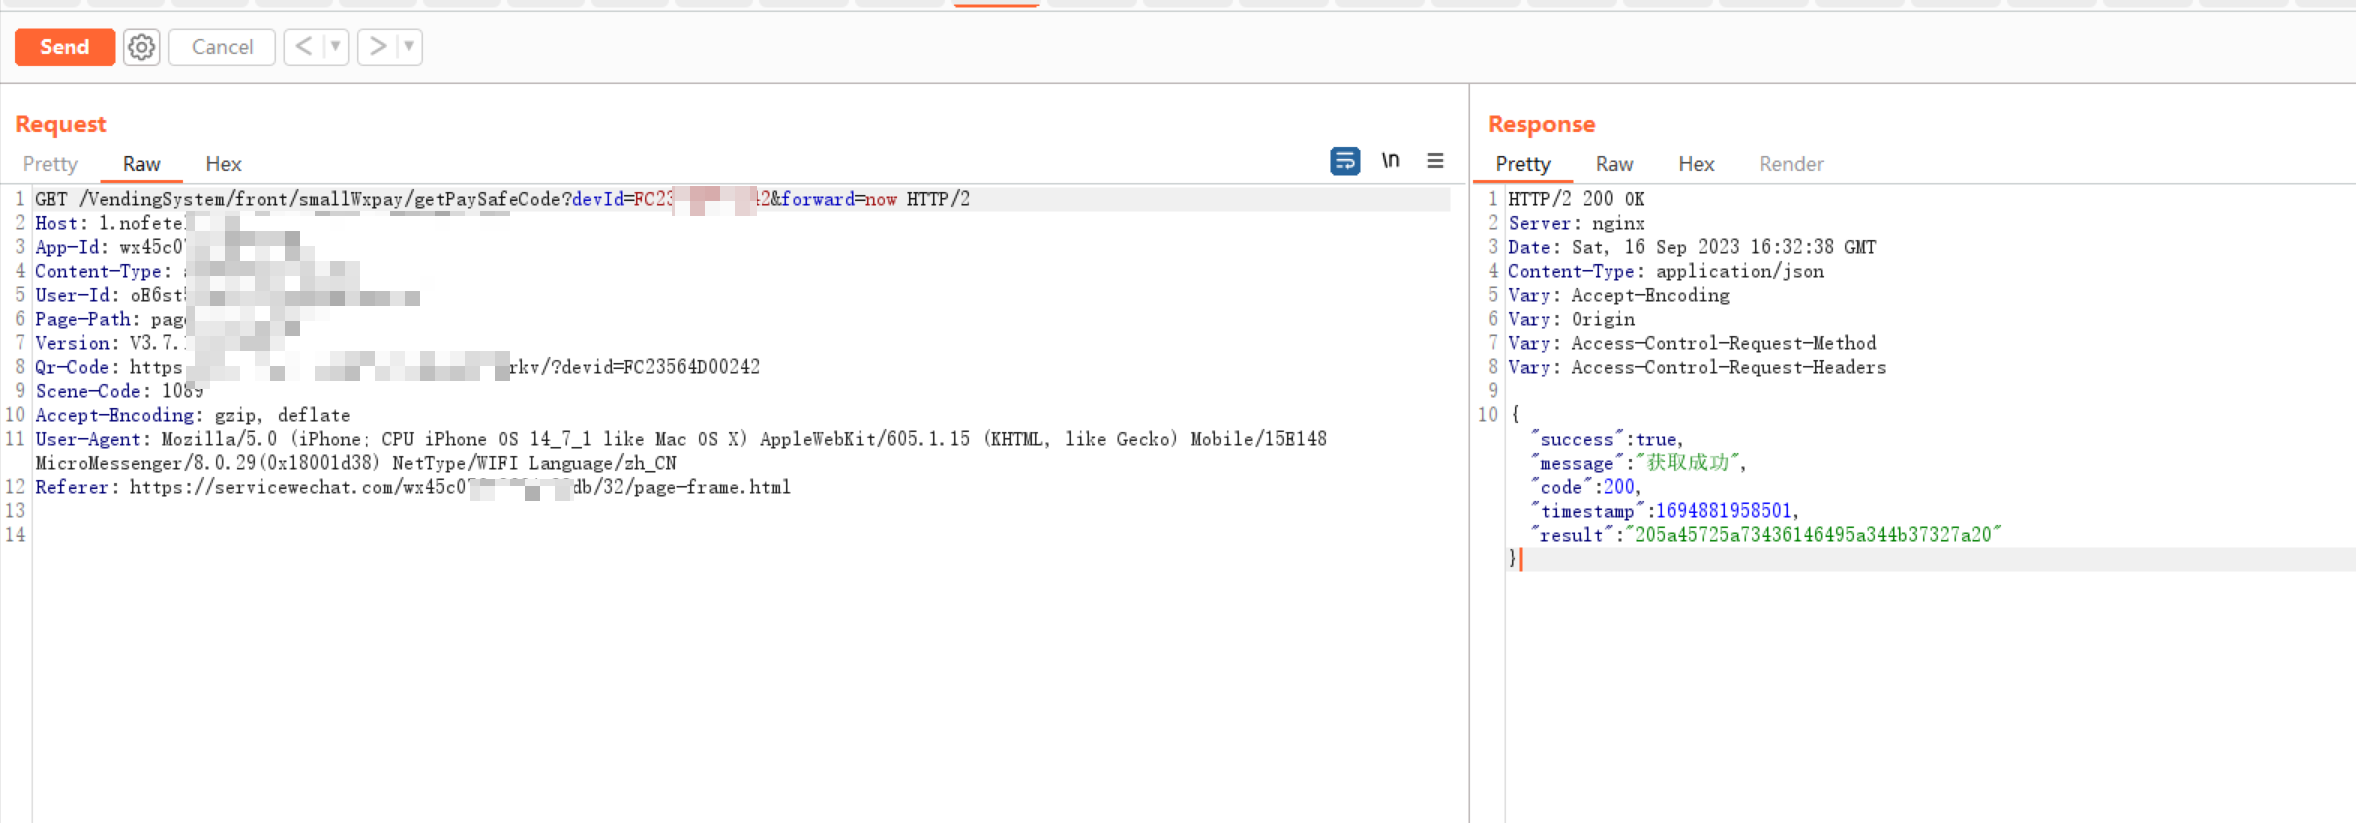Open request settings gear icon
The image size is (2356, 823).
[x=142, y=47]
